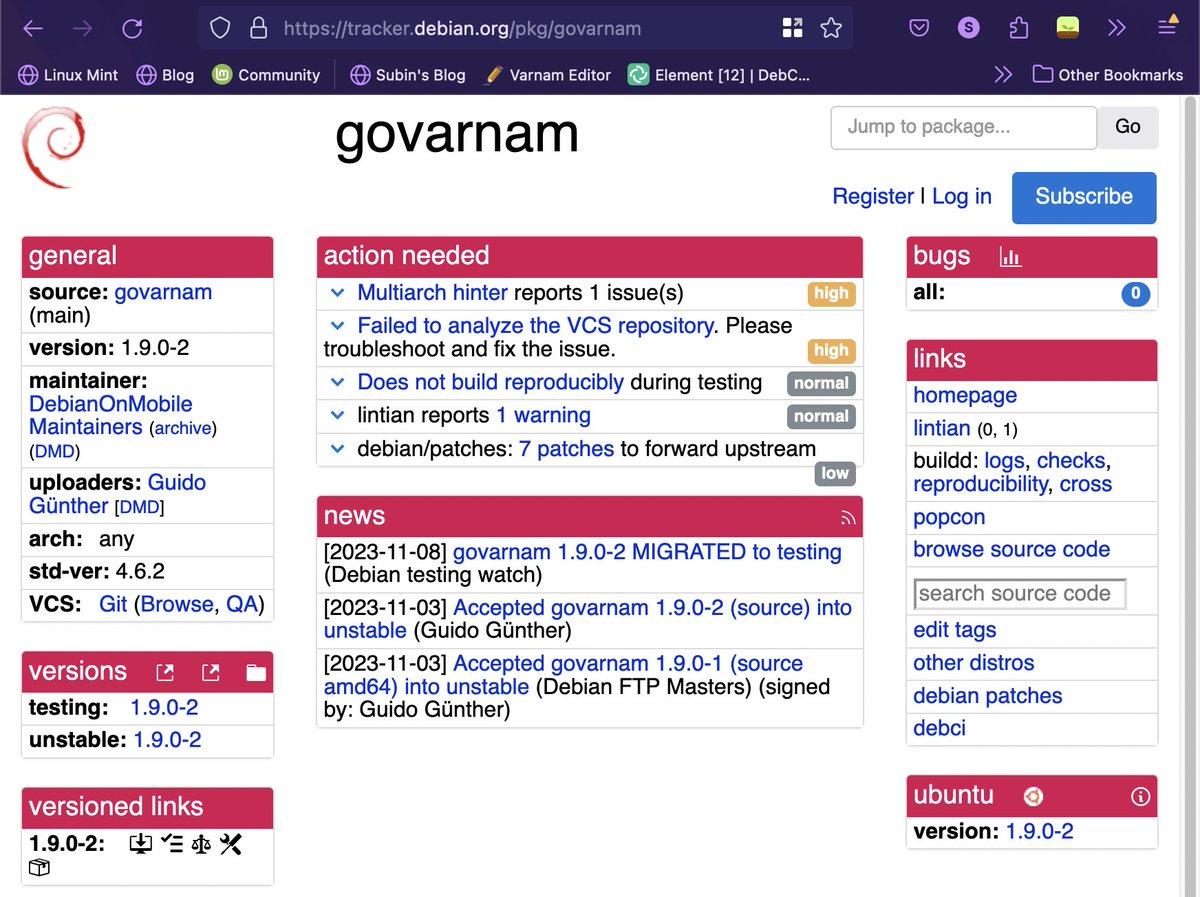The image size is (1200, 897).
Task: Save page to Pocket icon
Action: pos(919,28)
